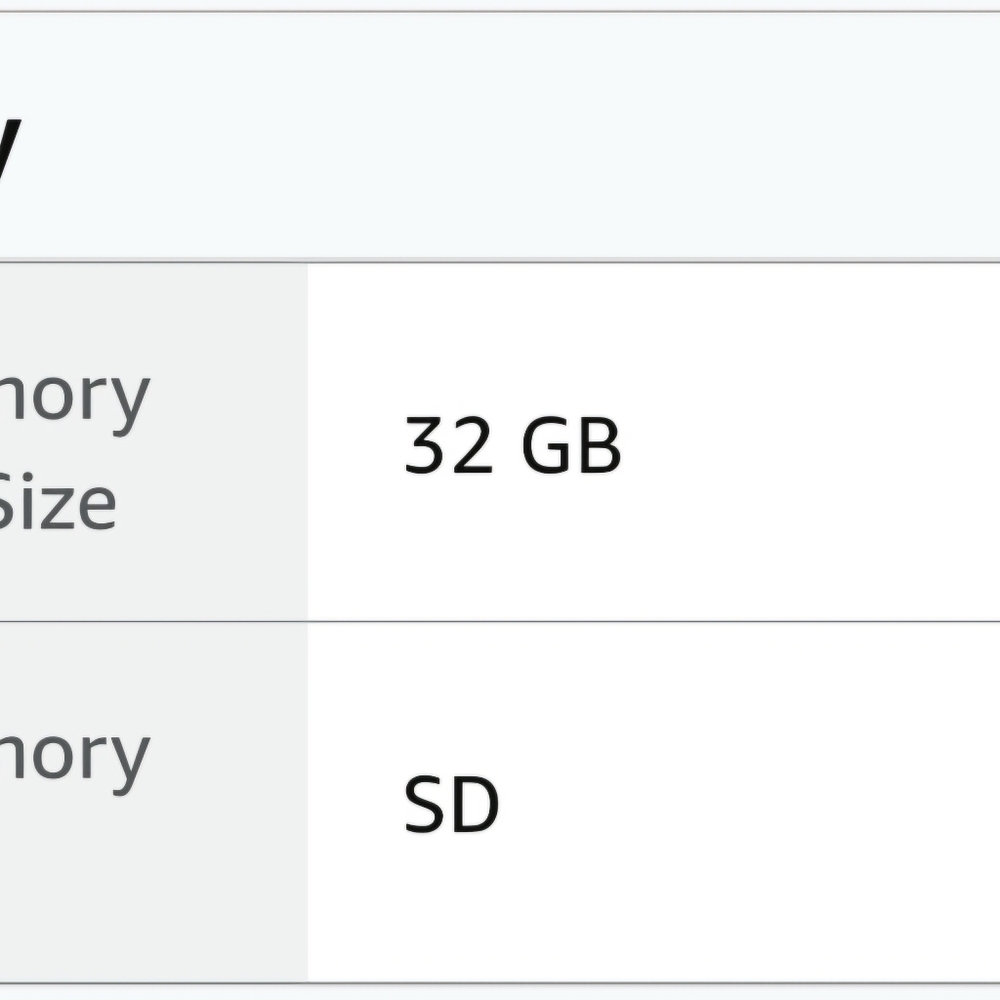Viewport: 1000px width, 1000px height.
Task: Click the blank space right of SD
Action: [749, 804]
